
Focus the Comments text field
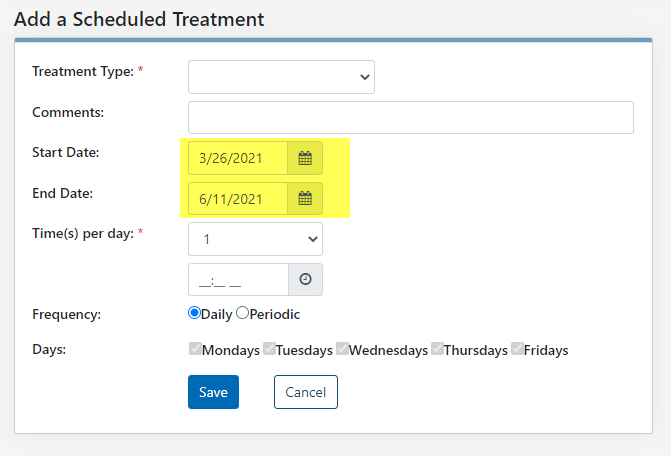(x=411, y=117)
